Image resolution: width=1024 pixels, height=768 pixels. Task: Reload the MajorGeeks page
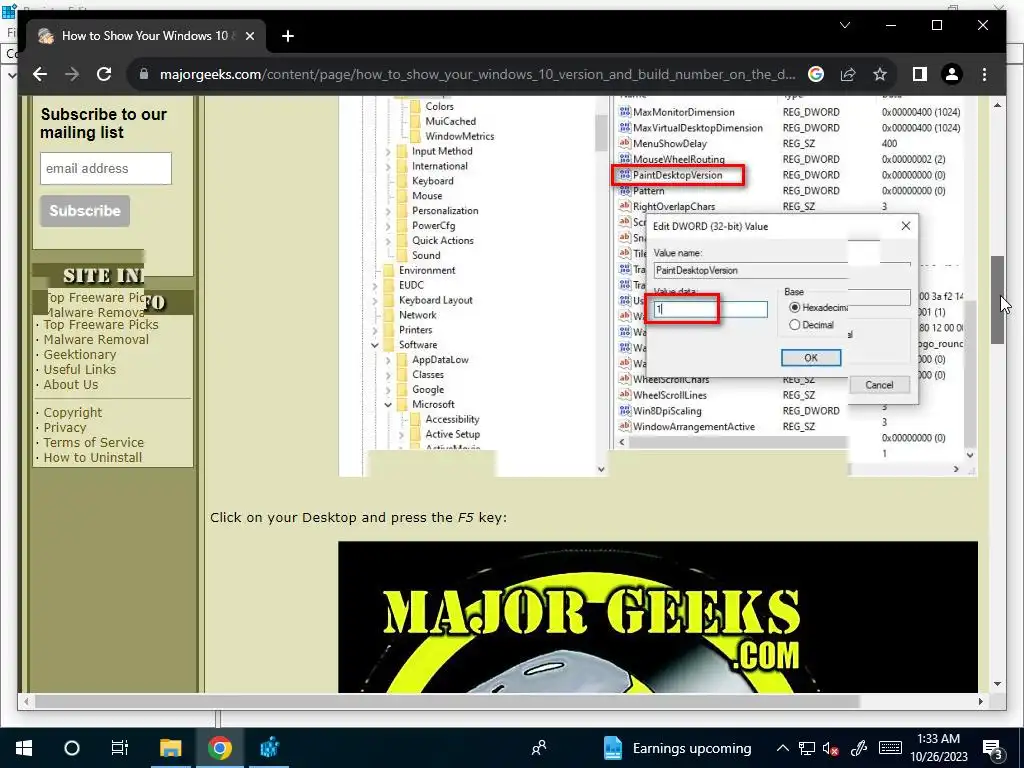tap(104, 74)
